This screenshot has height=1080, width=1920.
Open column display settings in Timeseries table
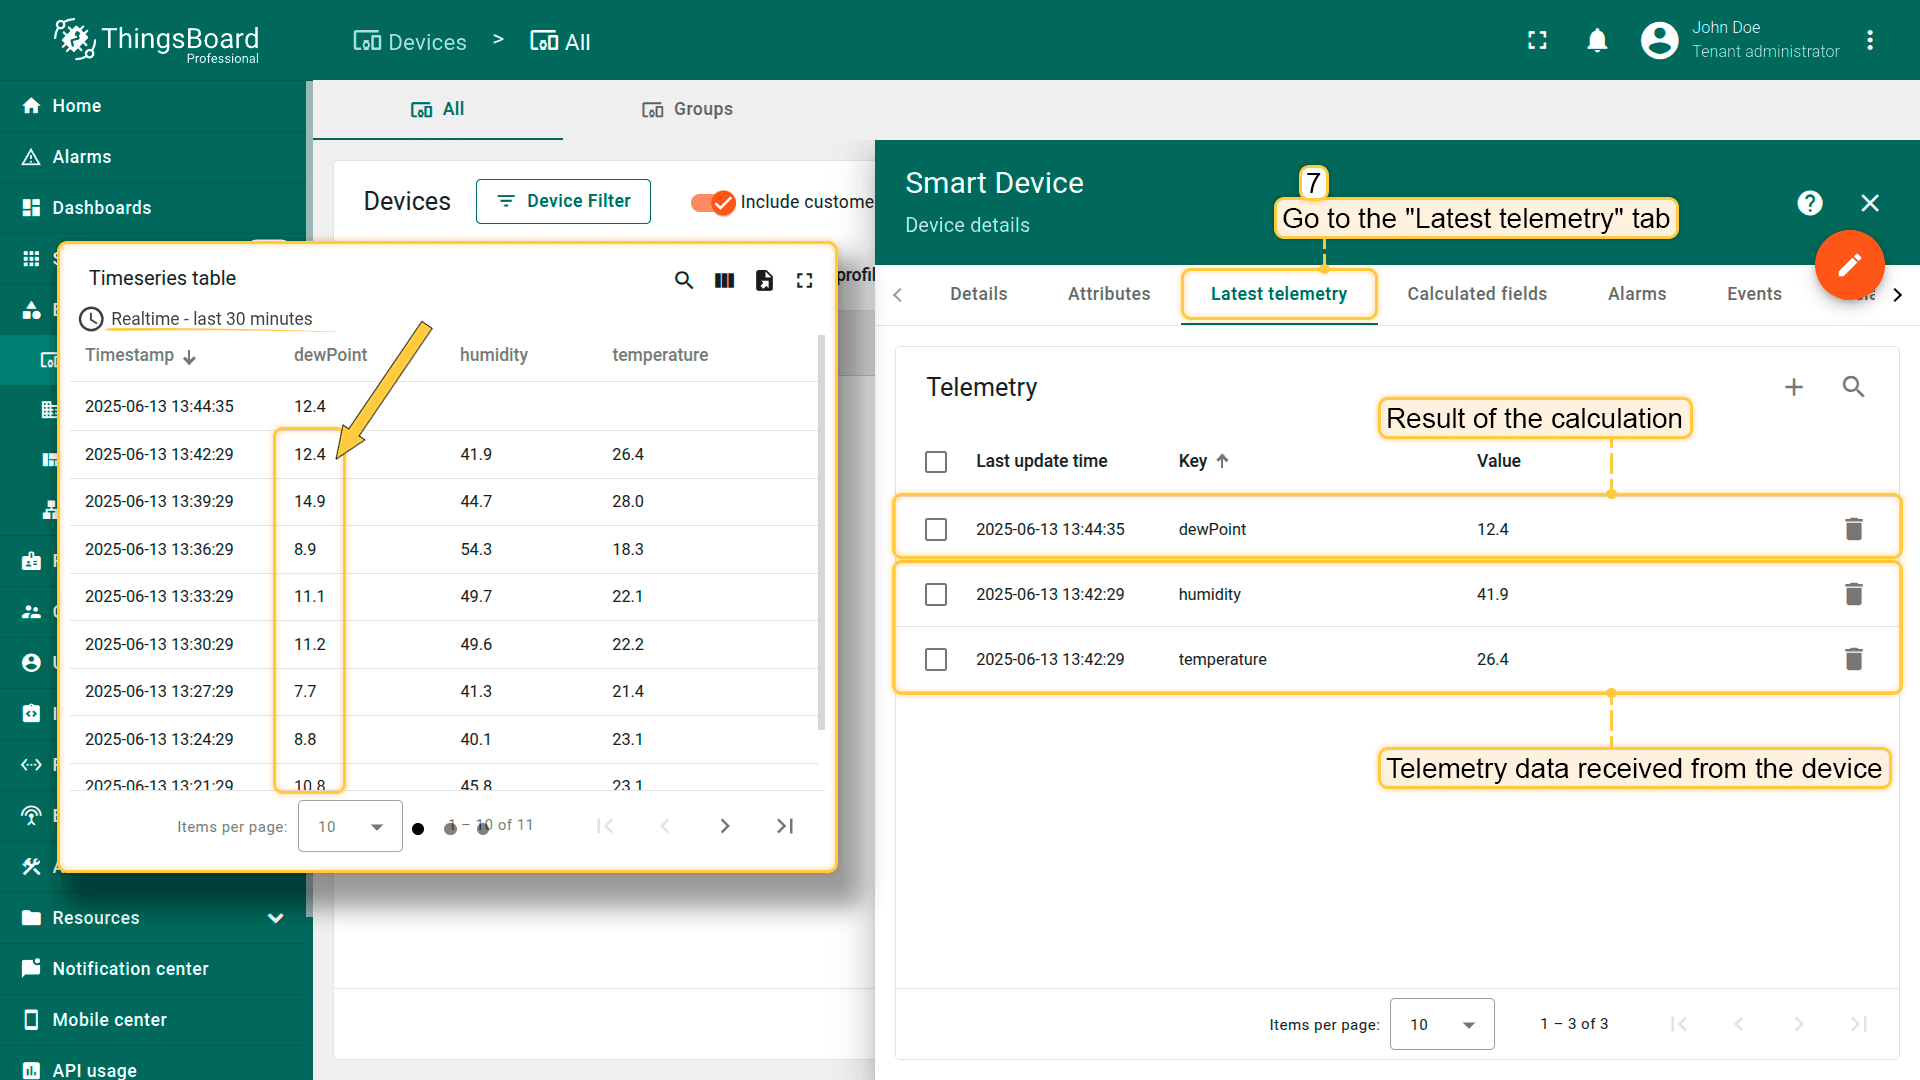(724, 280)
